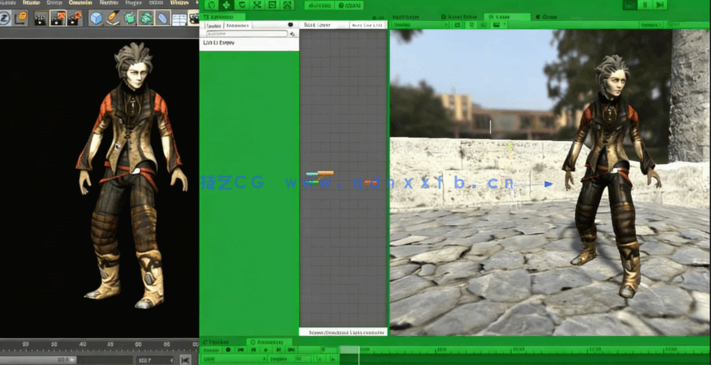Click the Animator parameter search field
Screen dimensions: 711x365
pos(247,34)
